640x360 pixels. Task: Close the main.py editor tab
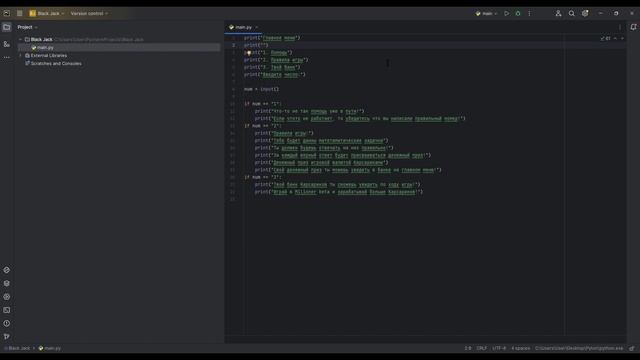coord(257,27)
